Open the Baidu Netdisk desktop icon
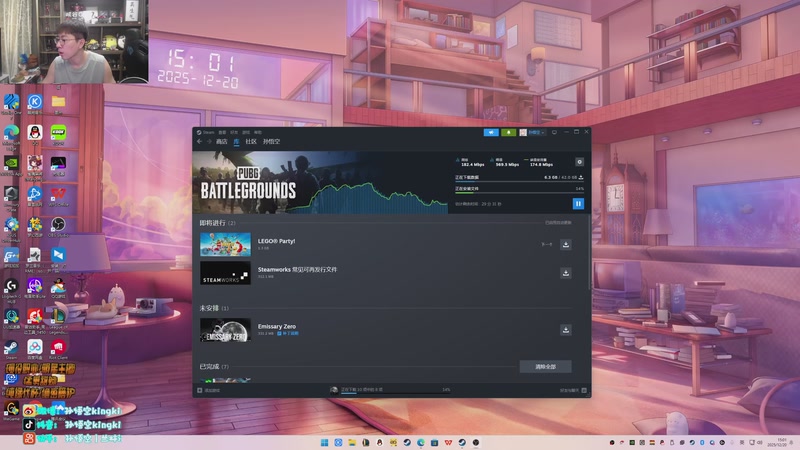 [x=35, y=349]
